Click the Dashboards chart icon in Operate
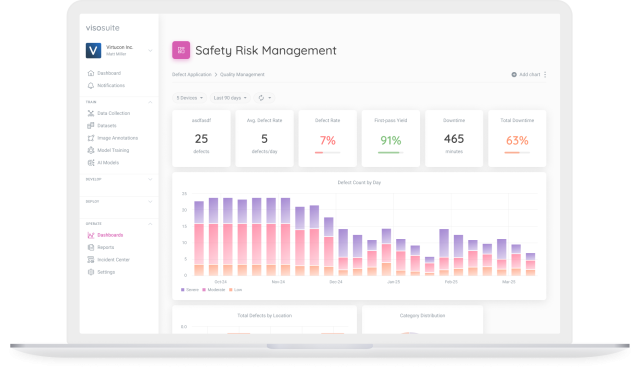This screenshot has height=370, width=640. point(91,235)
